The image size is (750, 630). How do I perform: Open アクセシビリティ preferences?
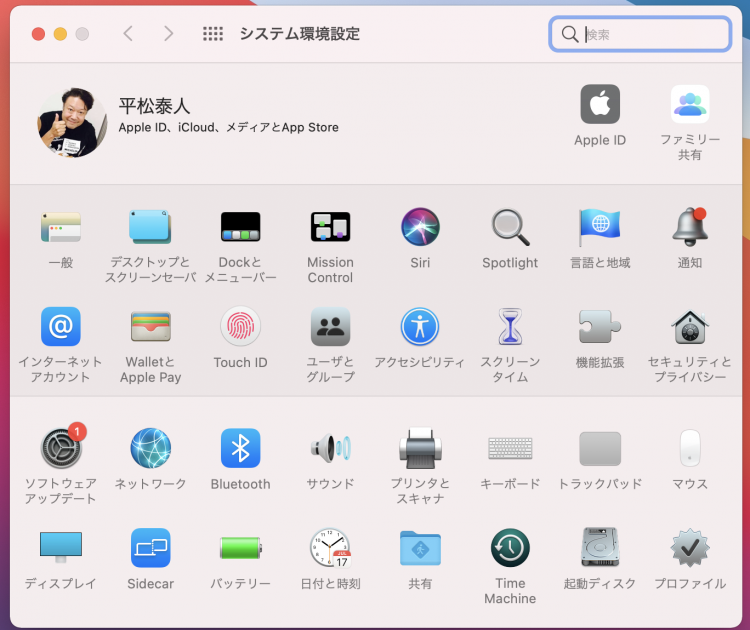(420, 327)
